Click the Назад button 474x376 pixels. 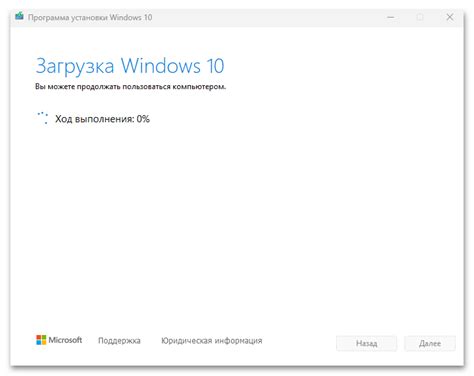pos(366,343)
